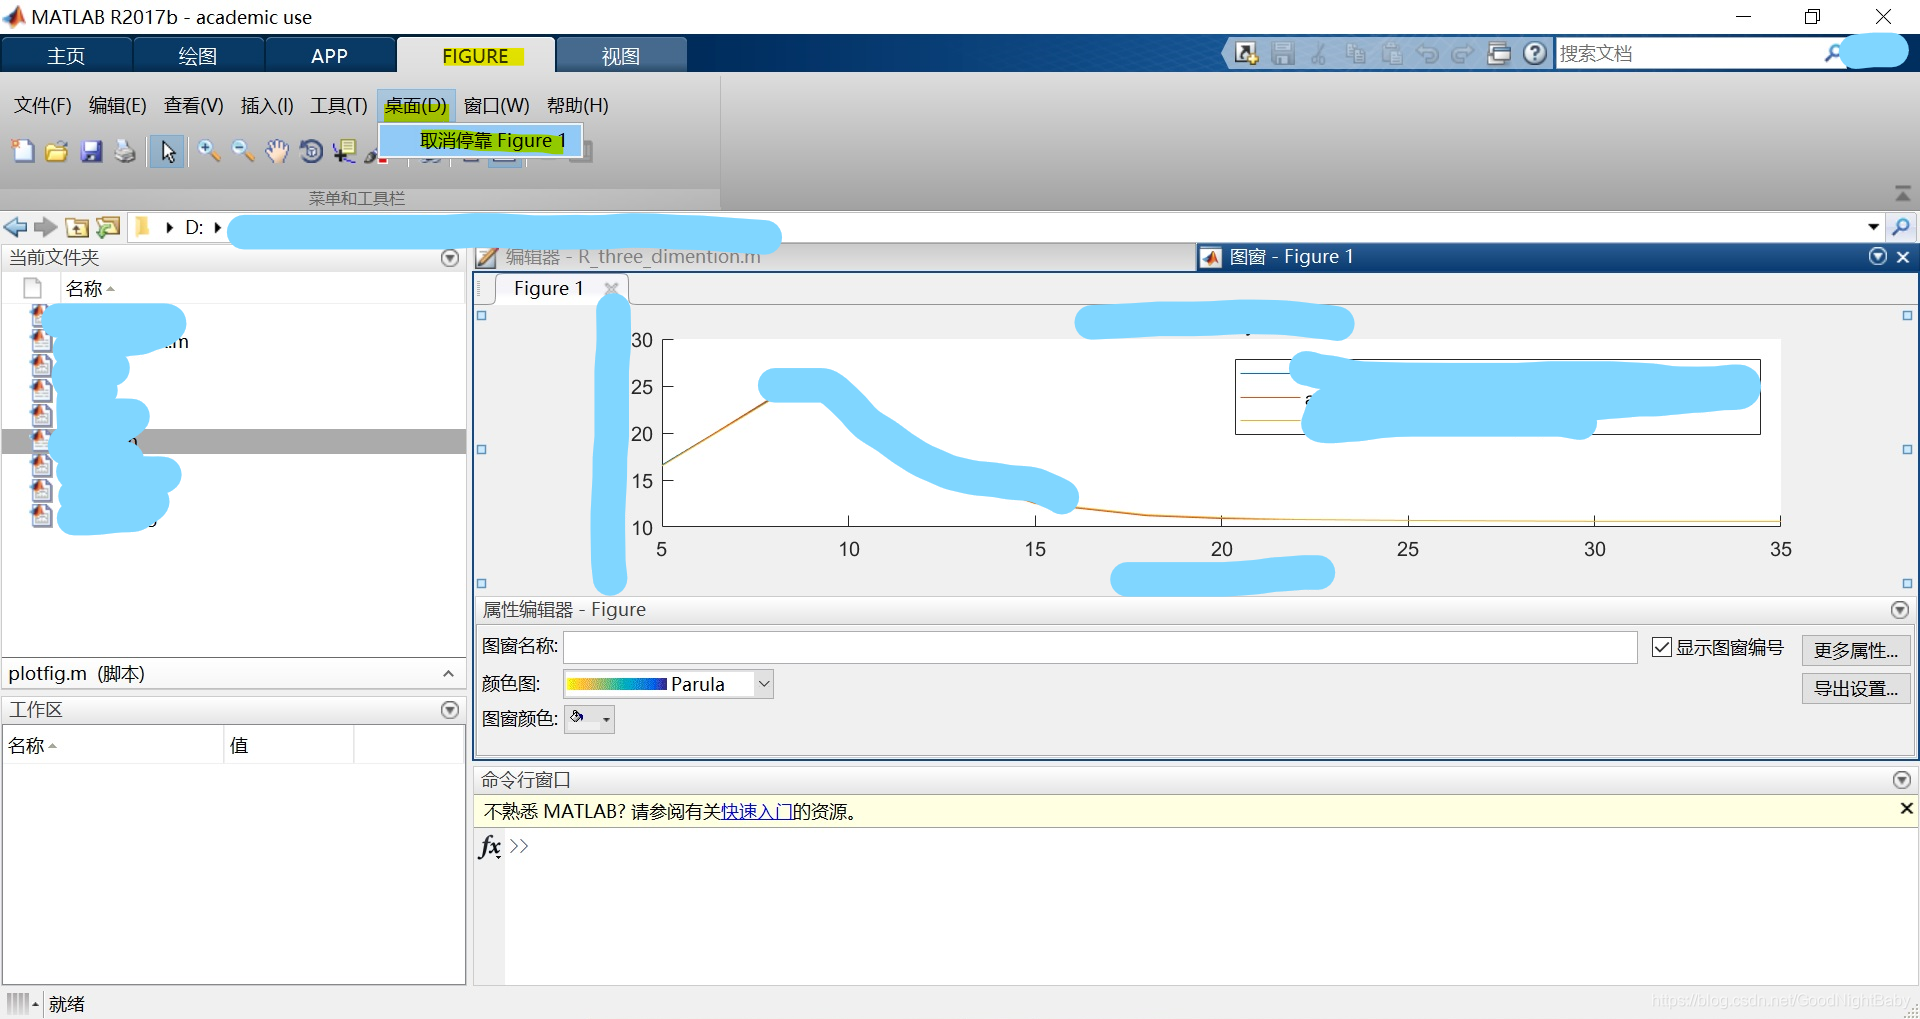The image size is (1920, 1019).
Task: Browse for folder with green arrow icon
Action: click(x=108, y=227)
